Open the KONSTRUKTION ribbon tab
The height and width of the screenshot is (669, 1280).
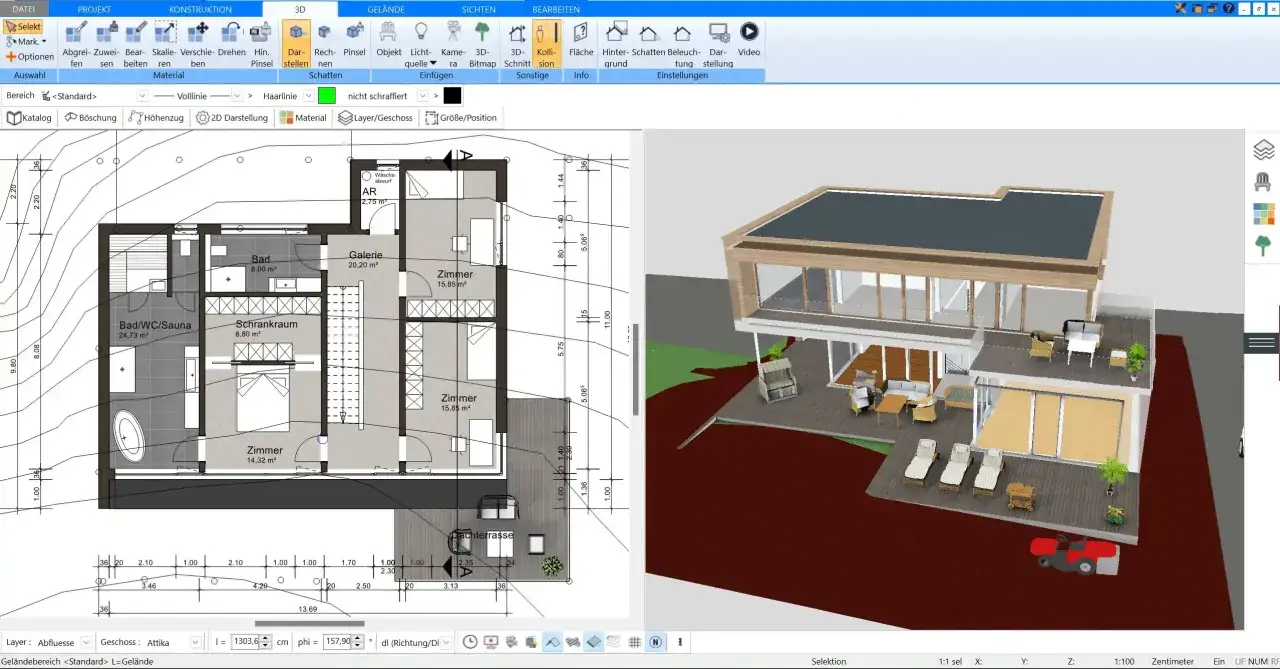(x=200, y=8)
